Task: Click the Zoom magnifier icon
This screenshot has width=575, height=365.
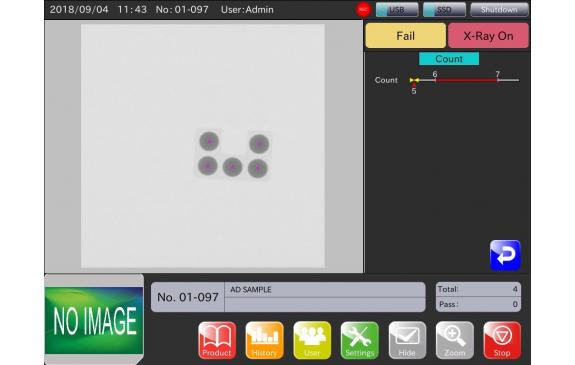Action: [455, 340]
